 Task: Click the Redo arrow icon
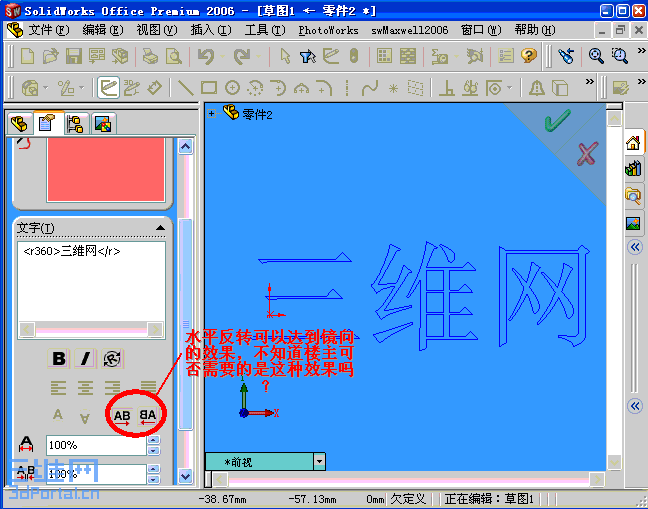[242, 56]
